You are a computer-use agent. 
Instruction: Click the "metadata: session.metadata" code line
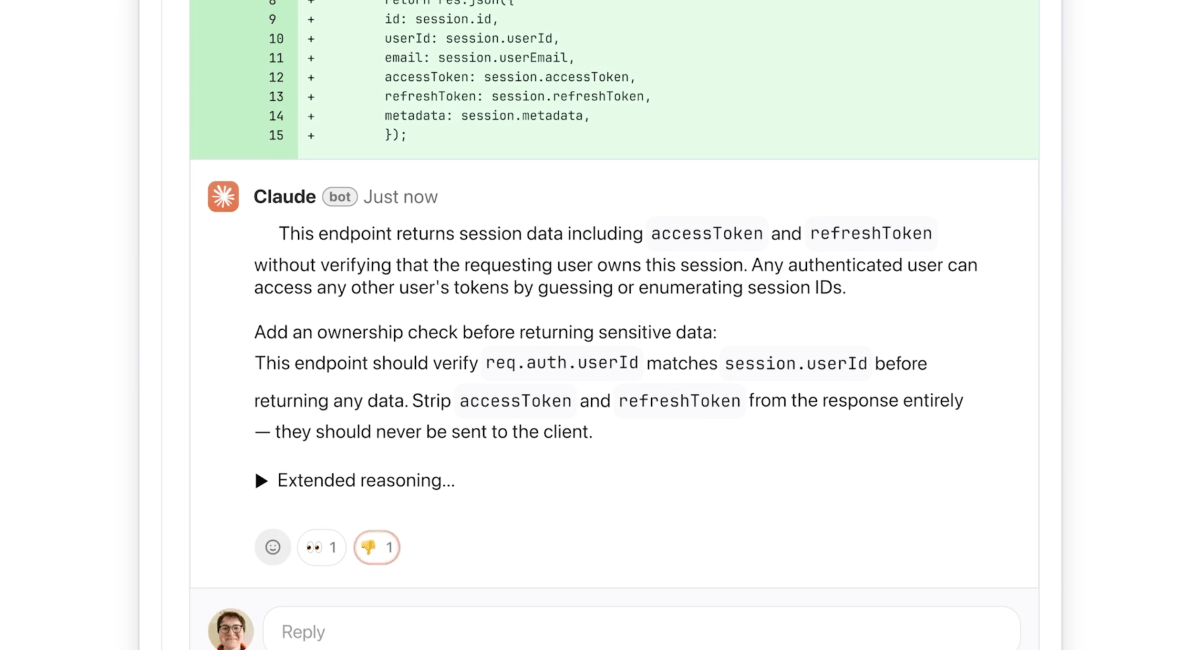(487, 116)
